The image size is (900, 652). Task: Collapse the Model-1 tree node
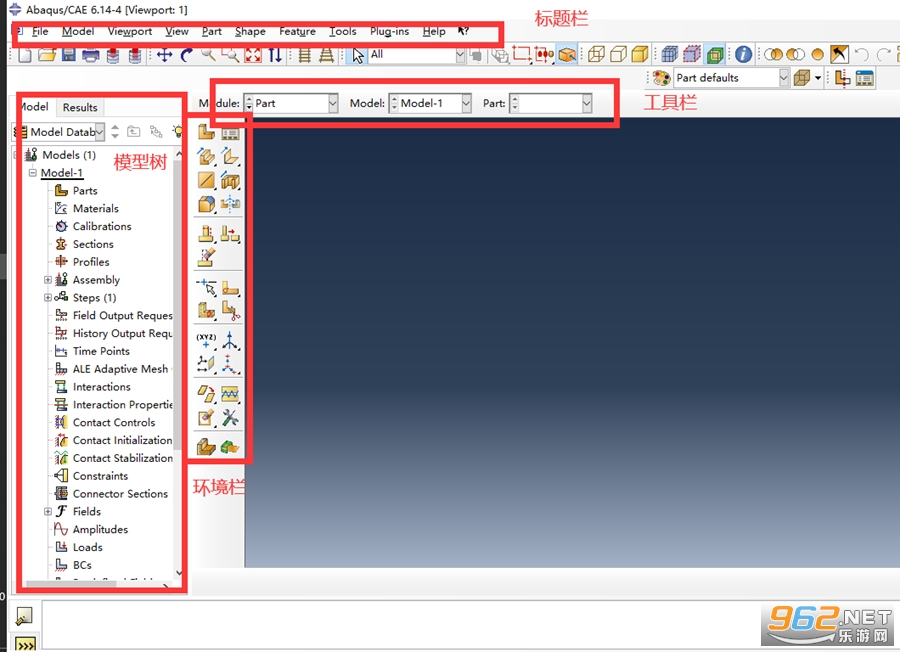point(33,172)
